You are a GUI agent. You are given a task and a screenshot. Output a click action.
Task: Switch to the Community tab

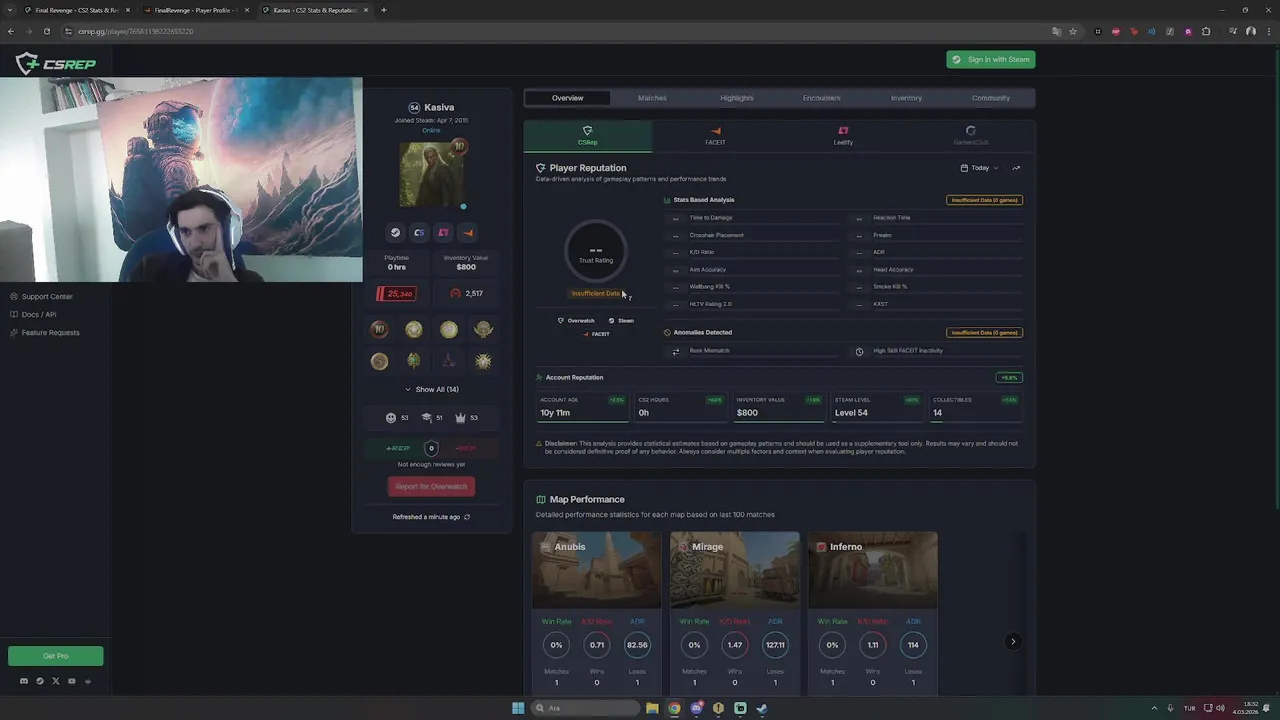(991, 98)
